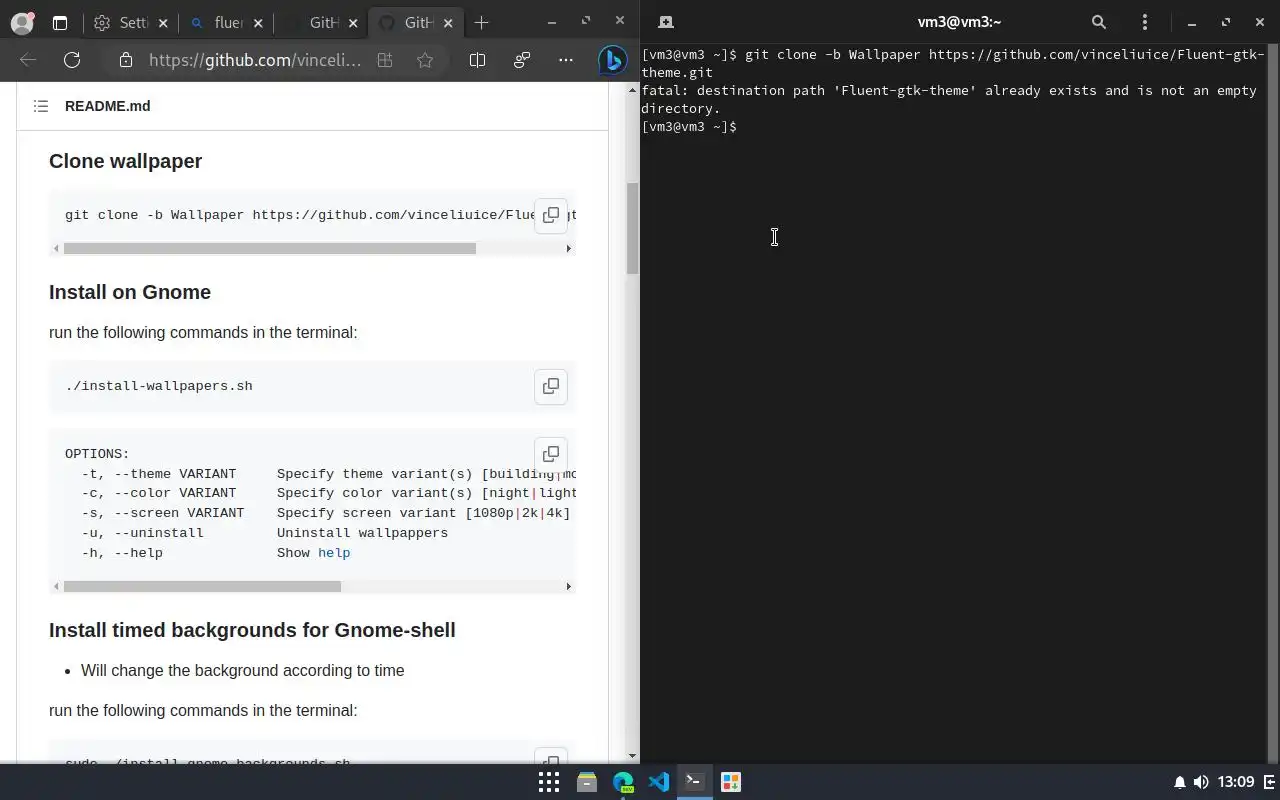The image size is (1280, 800).
Task: Open the volume control in tray
Action: point(1201,782)
